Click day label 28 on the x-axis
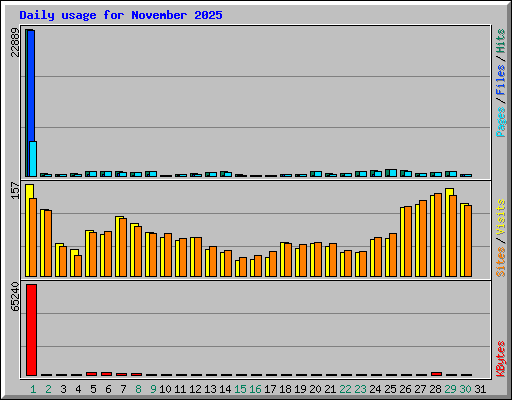Screen dimensions: 512x400 [x=435, y=389]
